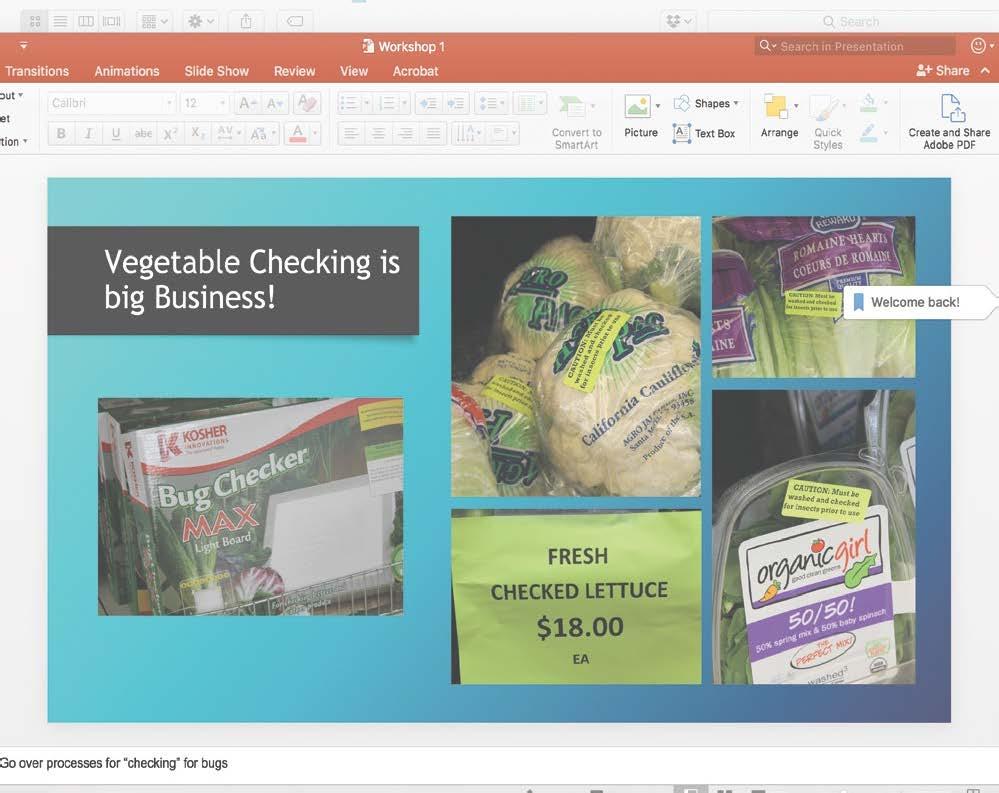The height and width of the screenshot is (793, 999).
Task: Open the View tab
Action: [x=354, y=71]
